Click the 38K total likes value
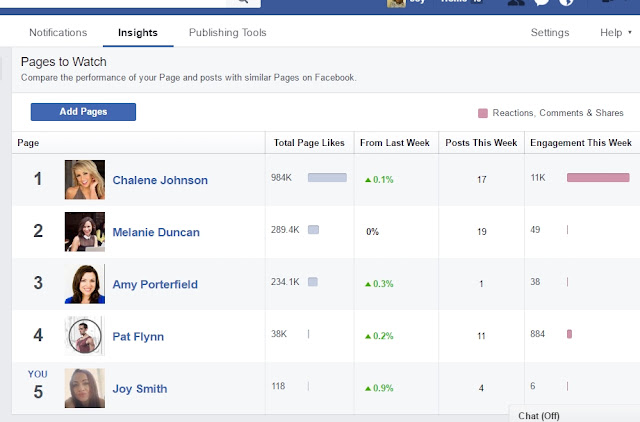This screenshot has height=422, width=640. pos(279,334)
